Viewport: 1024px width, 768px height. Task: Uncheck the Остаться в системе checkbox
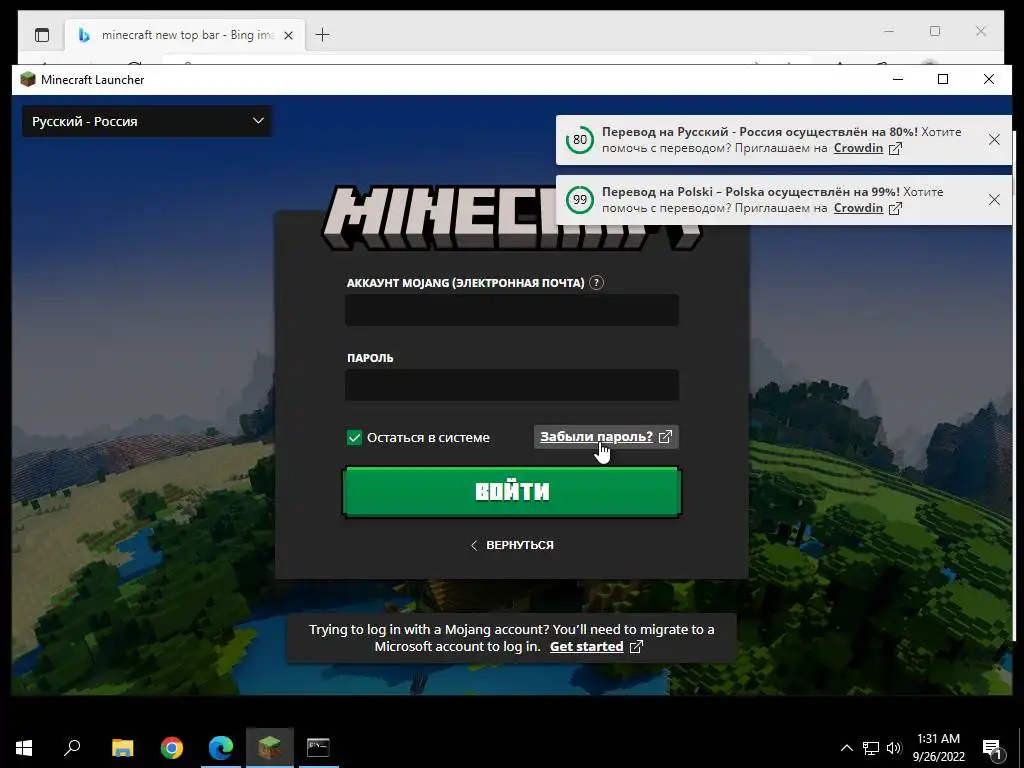(x=354, y=438)
